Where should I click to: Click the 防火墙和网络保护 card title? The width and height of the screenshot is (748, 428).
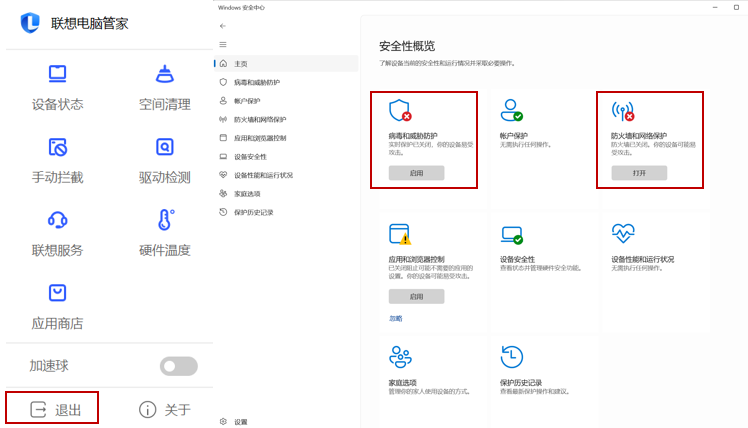tap(639, 136)
